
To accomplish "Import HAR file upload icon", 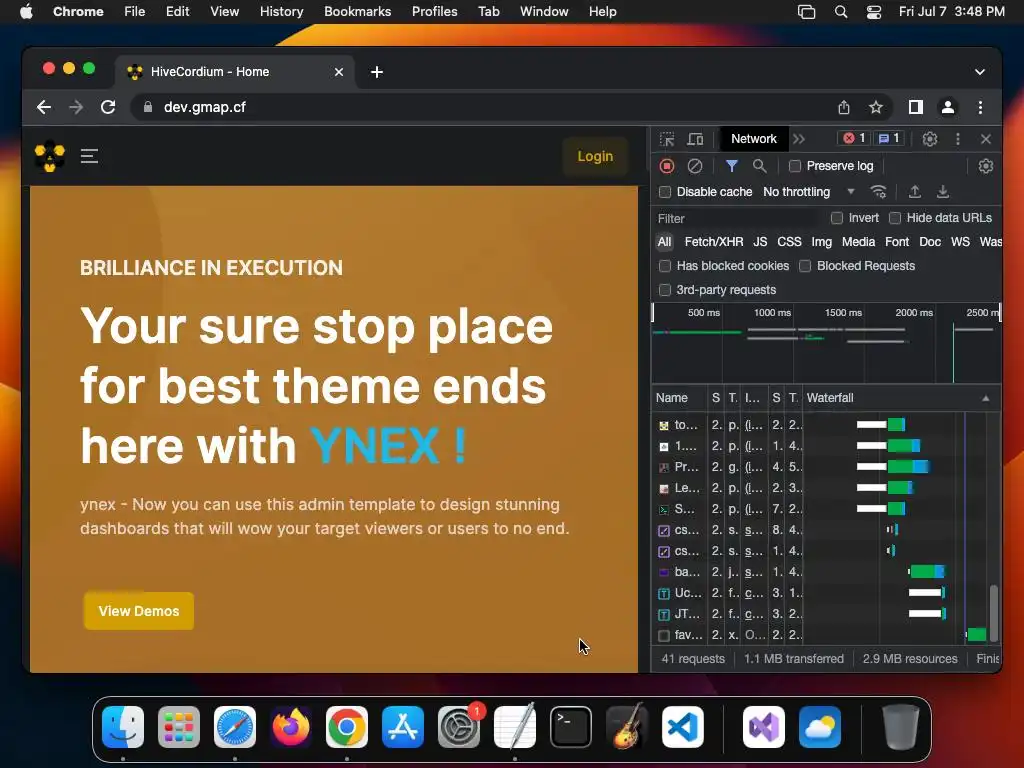I will (915, 191).
